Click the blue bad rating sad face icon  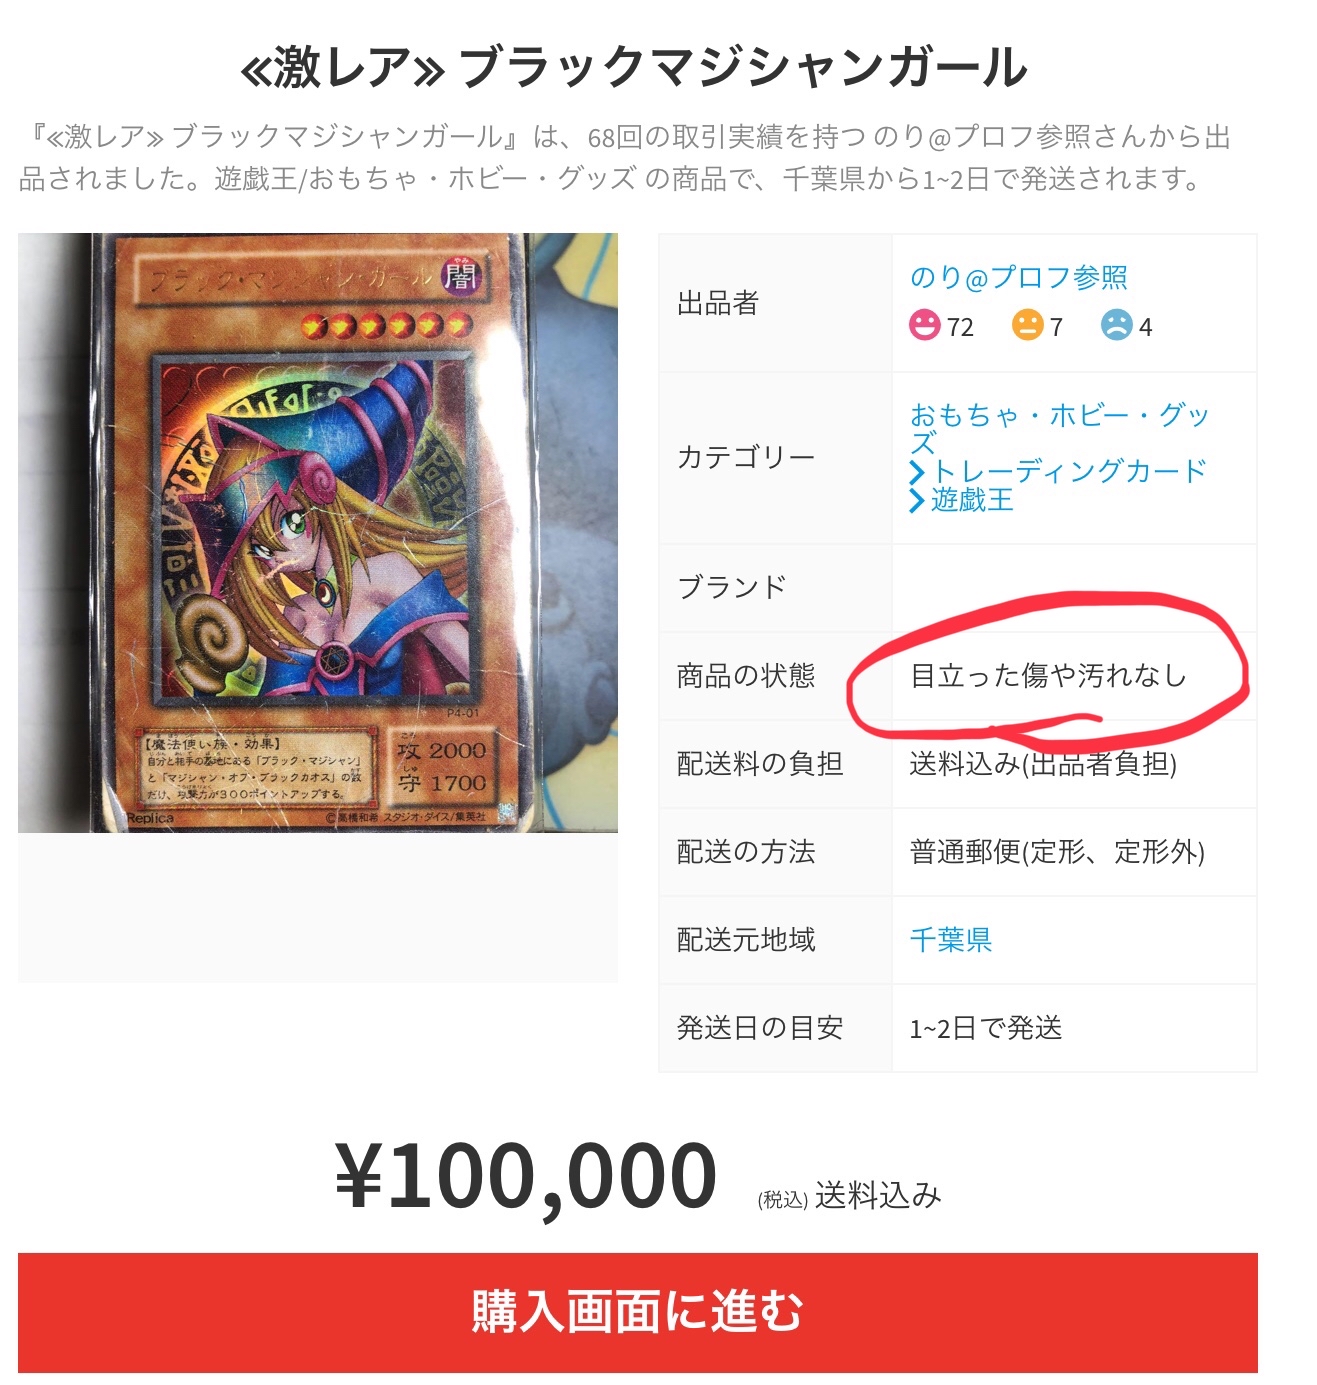[x=1116, y=325]
